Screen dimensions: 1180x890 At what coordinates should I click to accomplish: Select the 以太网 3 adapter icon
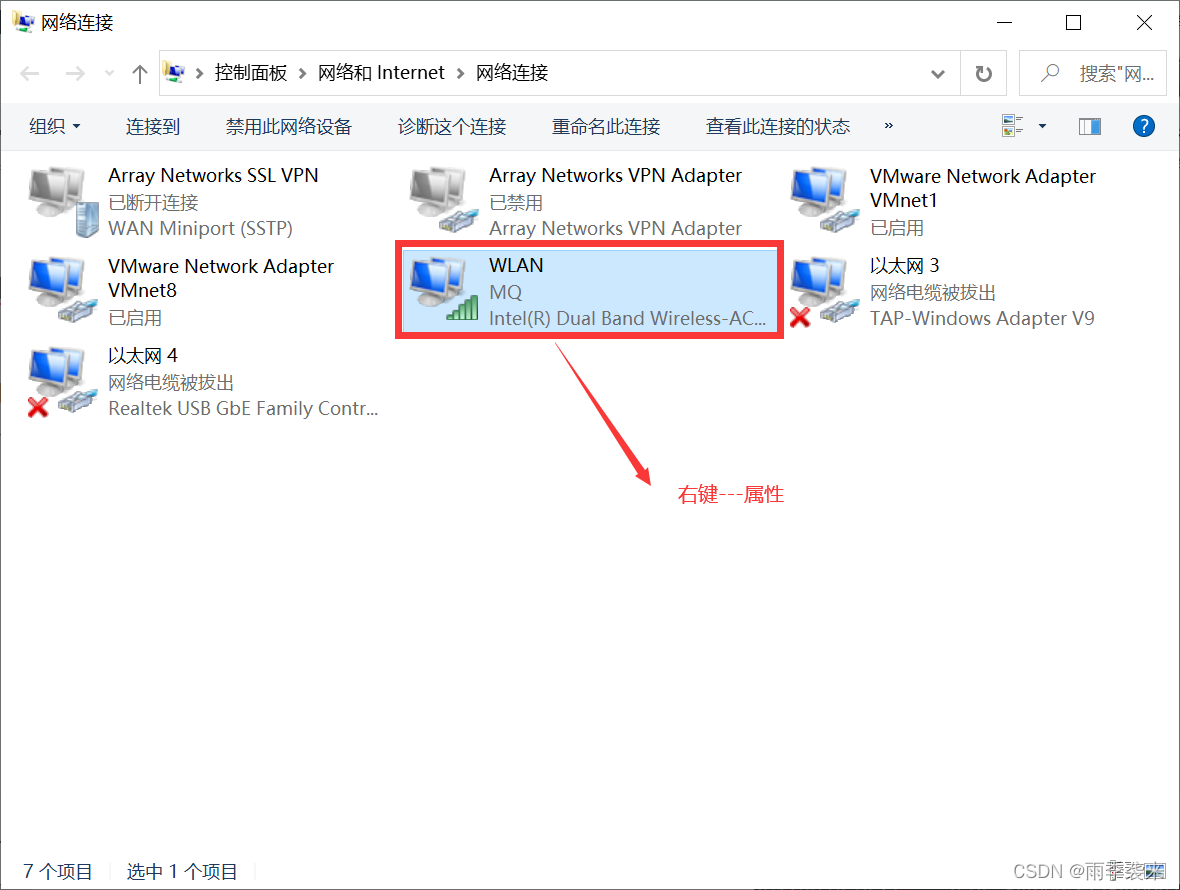coord(825,292)
